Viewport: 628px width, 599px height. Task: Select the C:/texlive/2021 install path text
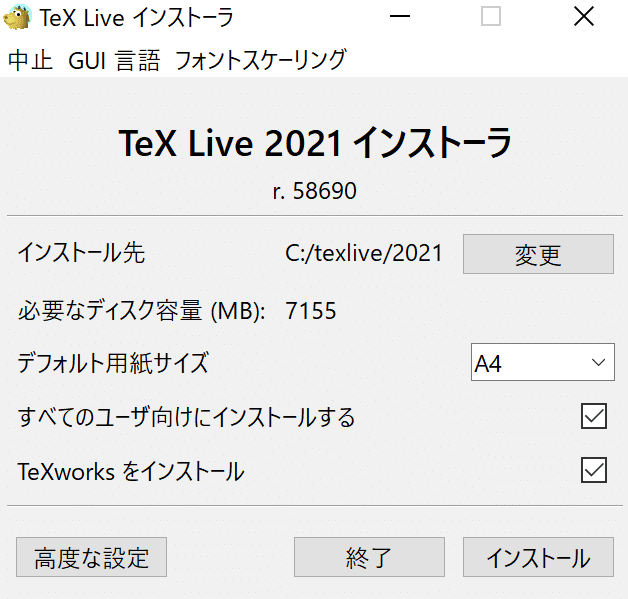point(364,253)
